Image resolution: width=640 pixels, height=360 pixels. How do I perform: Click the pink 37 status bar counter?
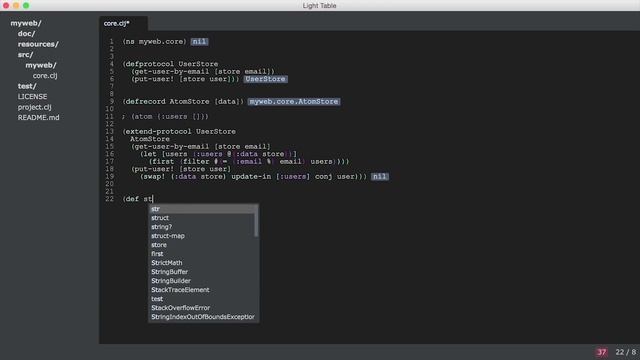602,352
